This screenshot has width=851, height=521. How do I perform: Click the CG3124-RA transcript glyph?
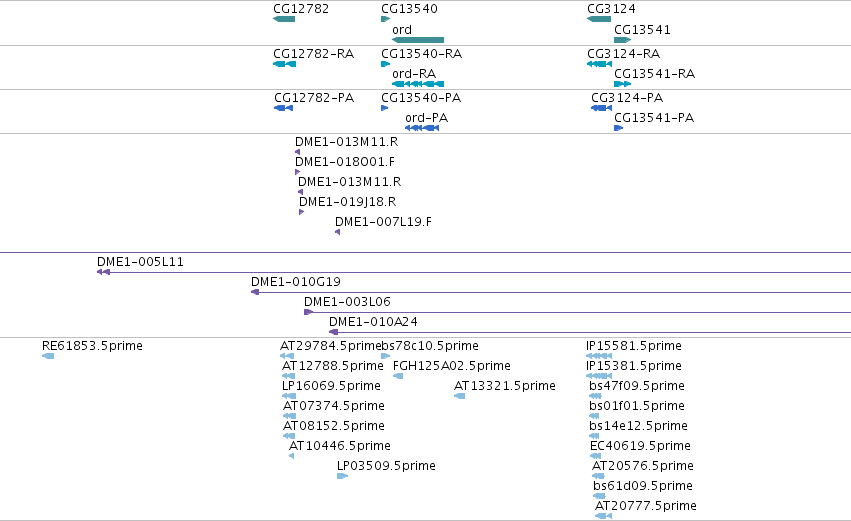(599, 64)
